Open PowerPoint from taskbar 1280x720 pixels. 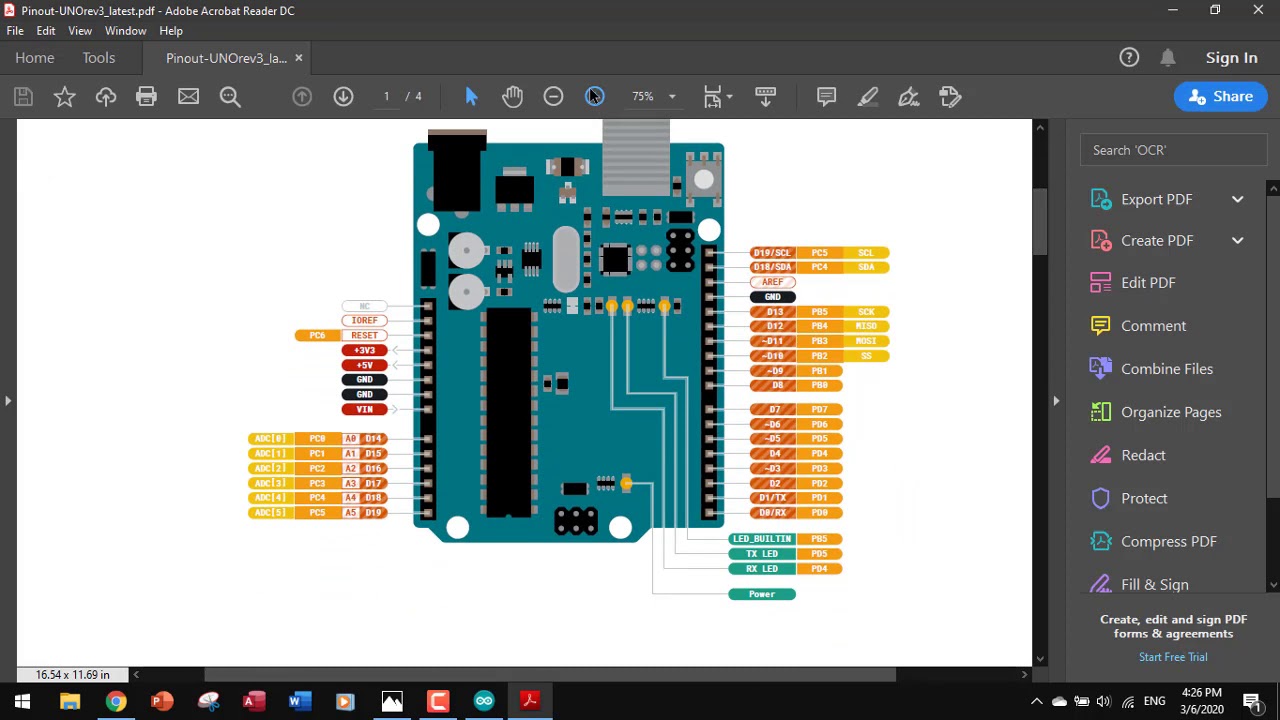[162, 701]
